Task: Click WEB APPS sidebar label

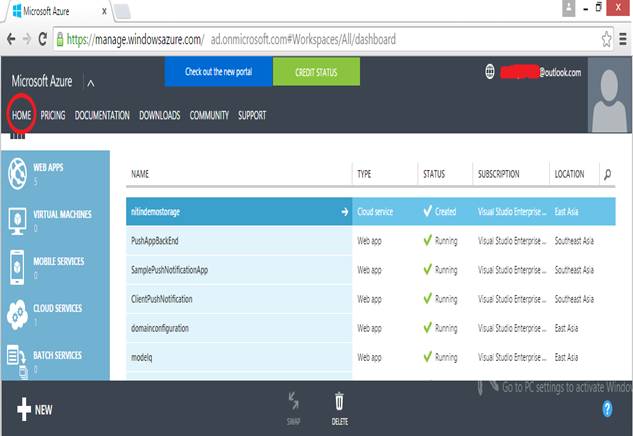Action: pos(48,167)
